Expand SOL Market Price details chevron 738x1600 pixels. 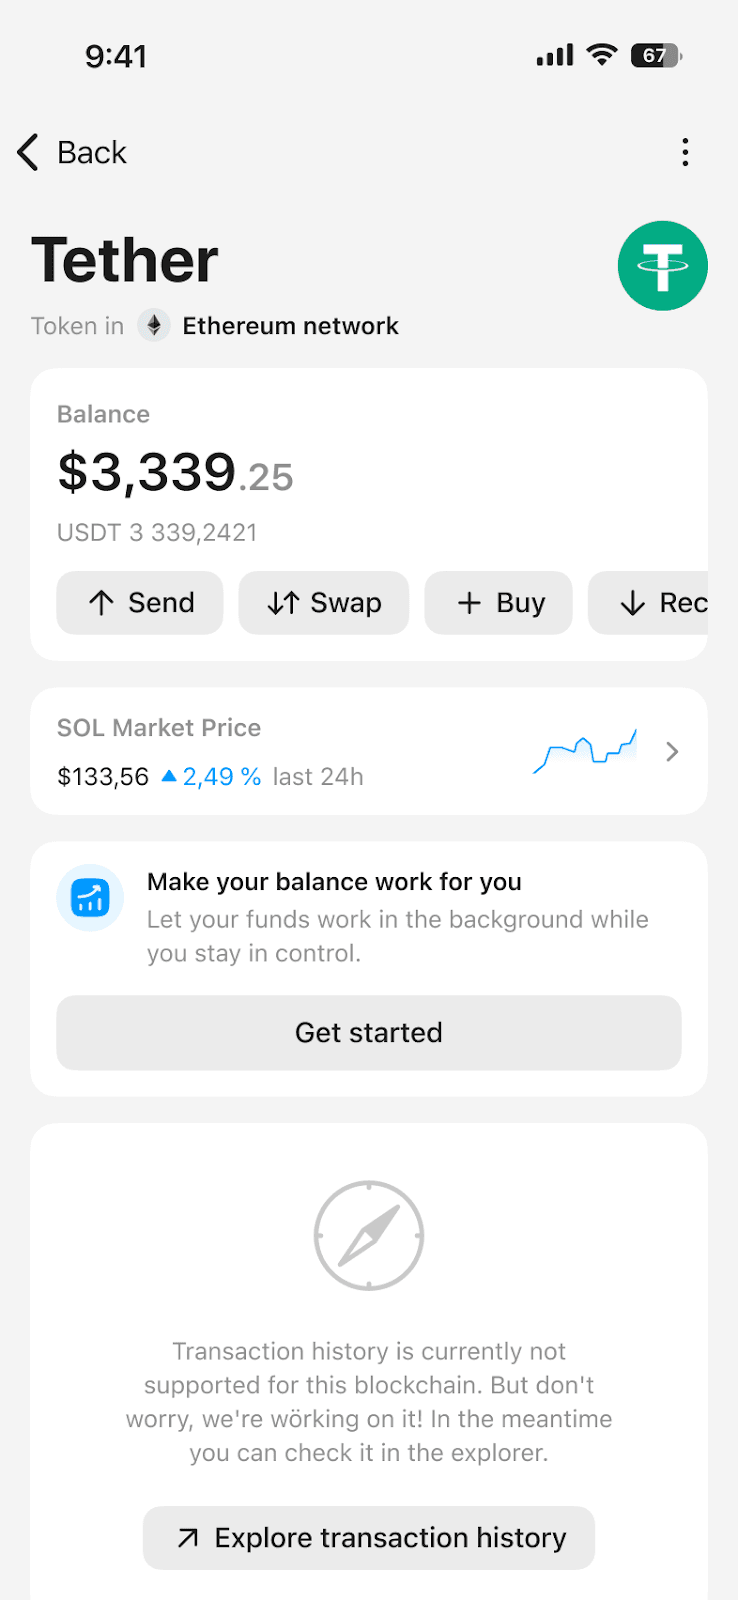coord(672,752)
